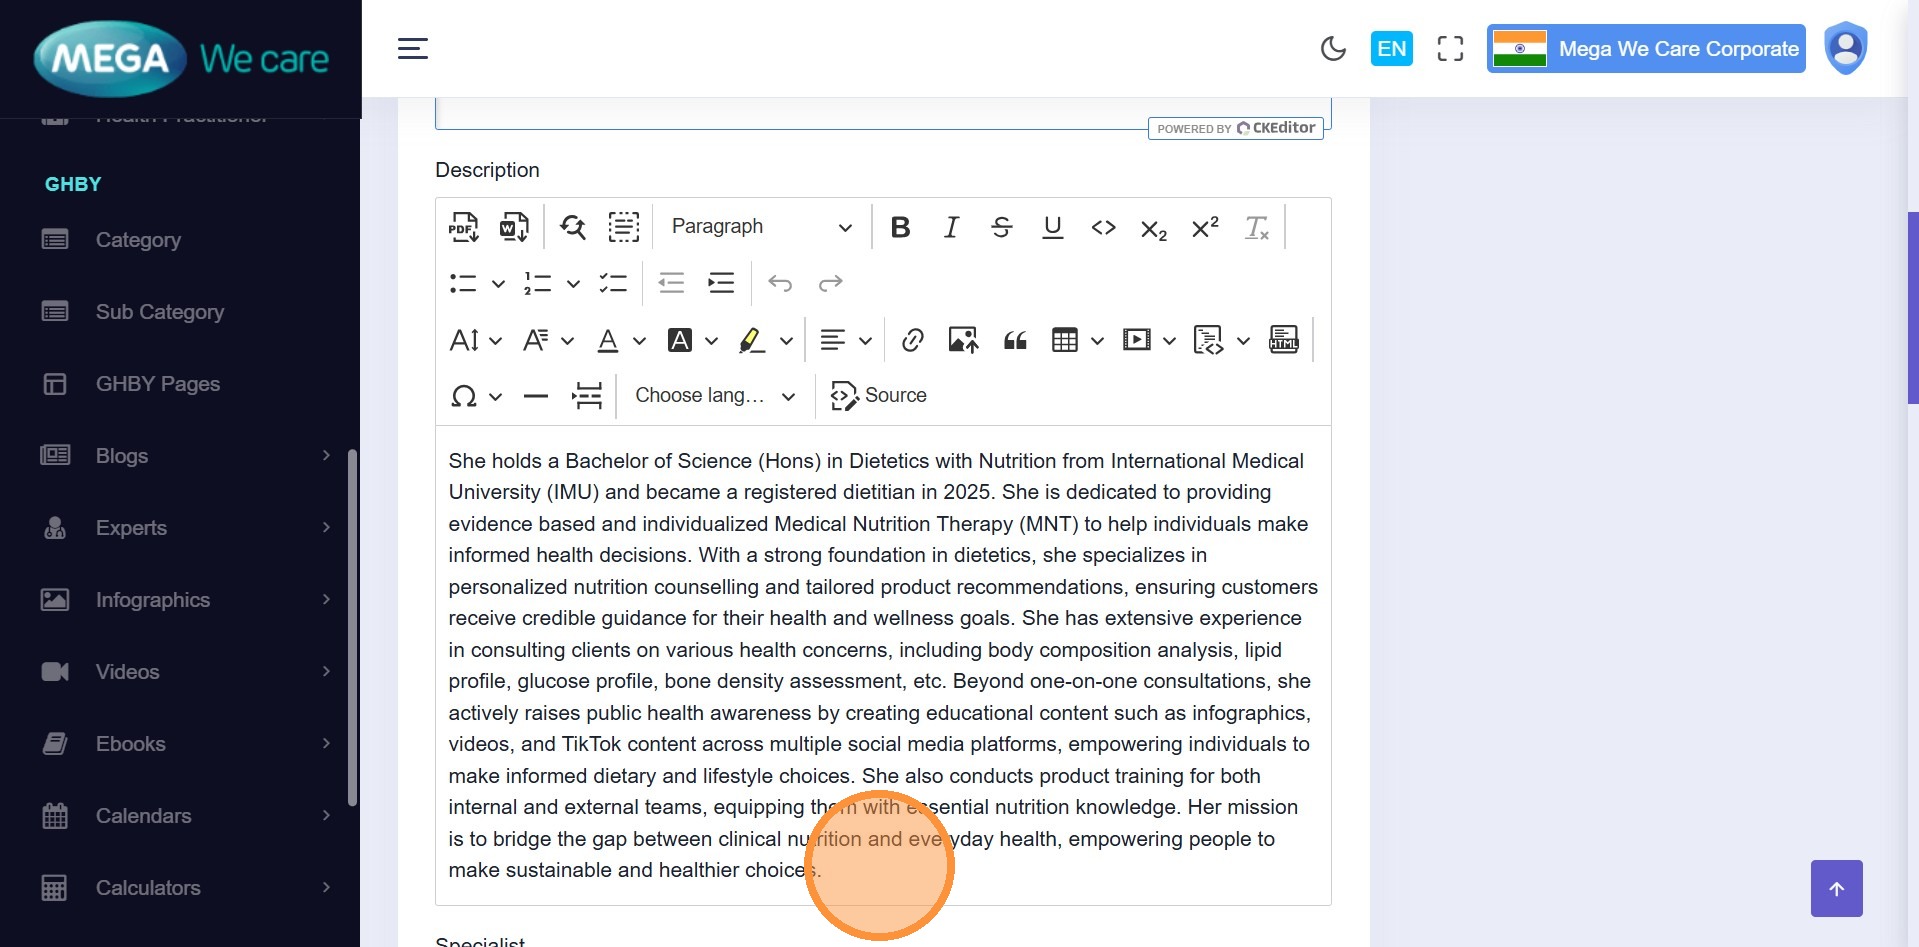Click the insert image icon
The image size is (1919, 947).
[x=963, y=341]
